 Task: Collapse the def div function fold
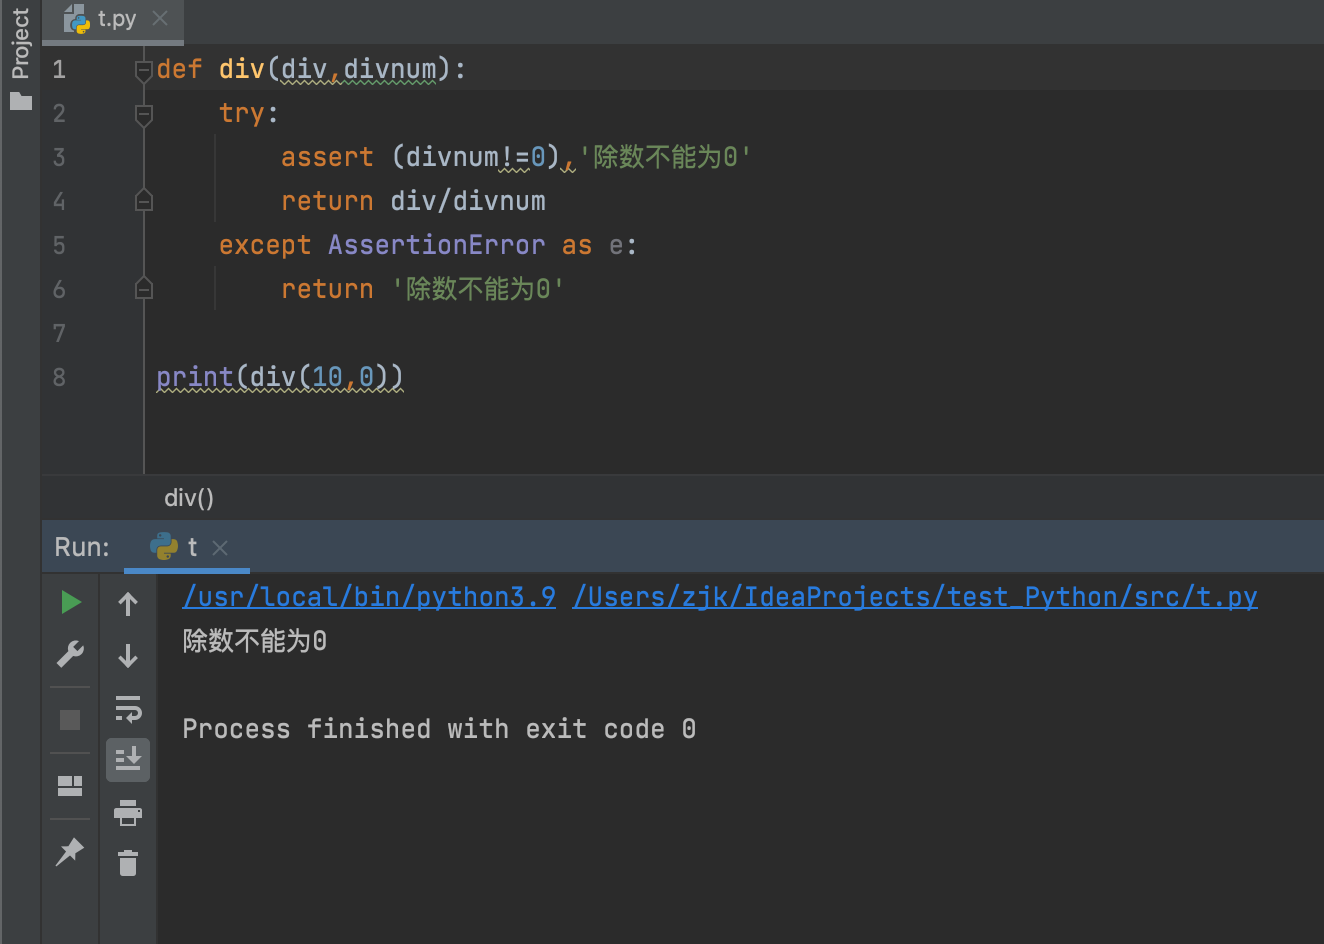point(144,70)
